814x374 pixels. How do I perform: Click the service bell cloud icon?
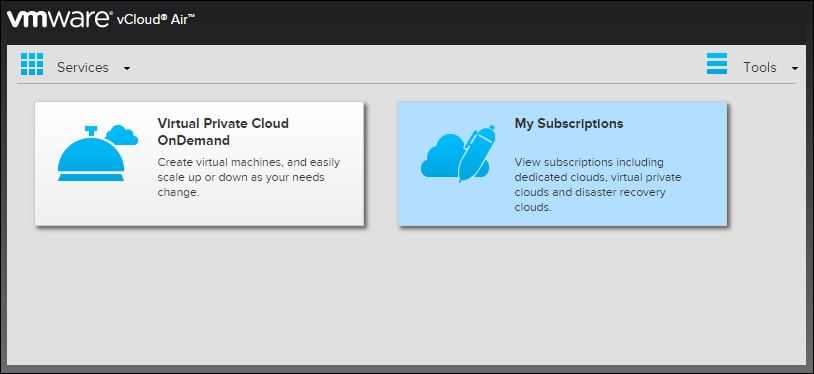98,153
